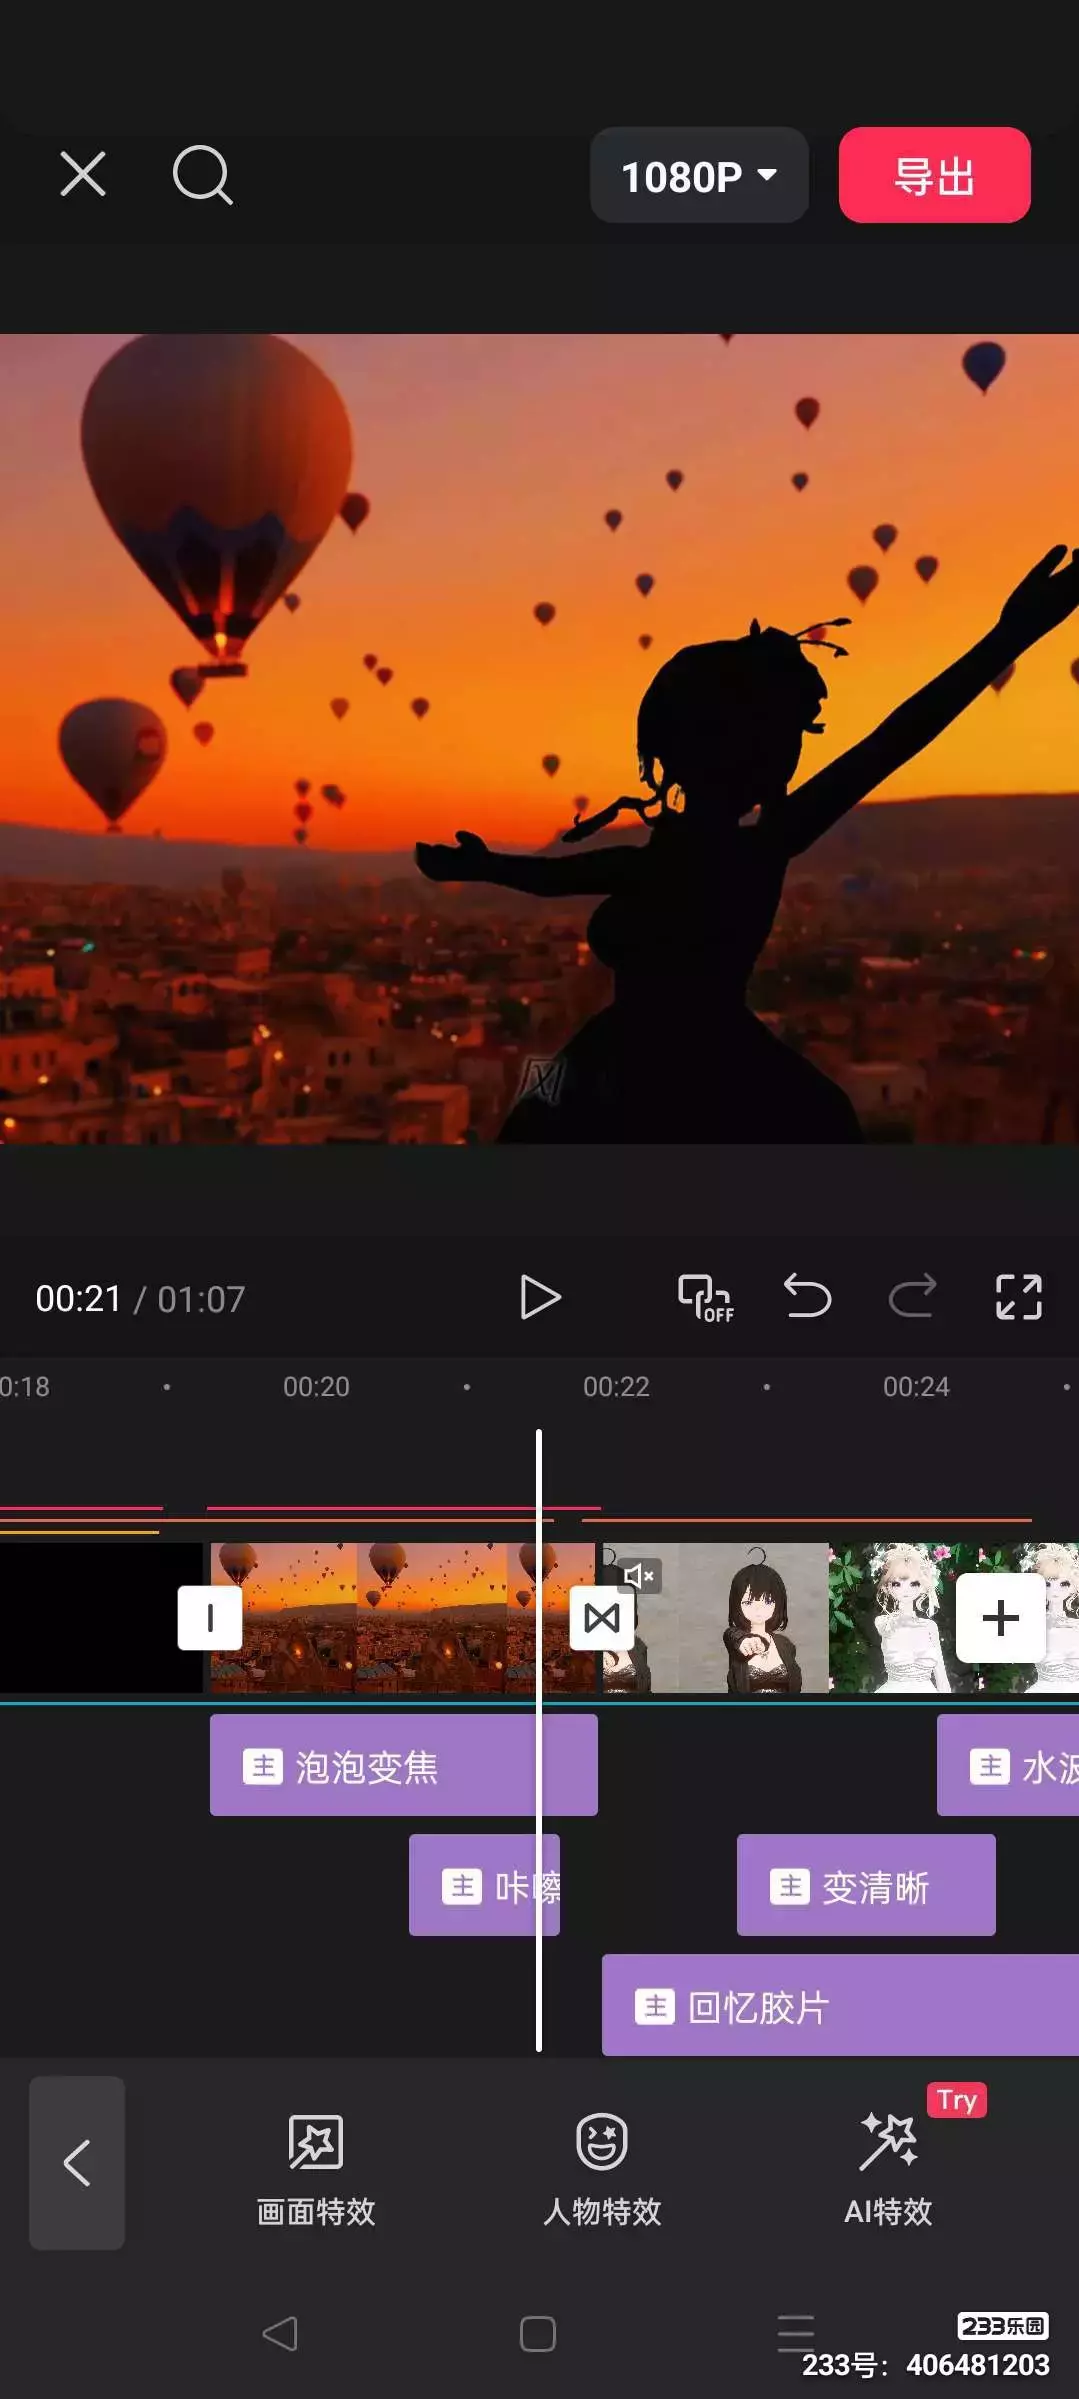The height and width of the screenshot is (2399, 1079).
Task: Open the 1080P resolution dropdown
Action: pyautogui.click(x=699, y=175)
